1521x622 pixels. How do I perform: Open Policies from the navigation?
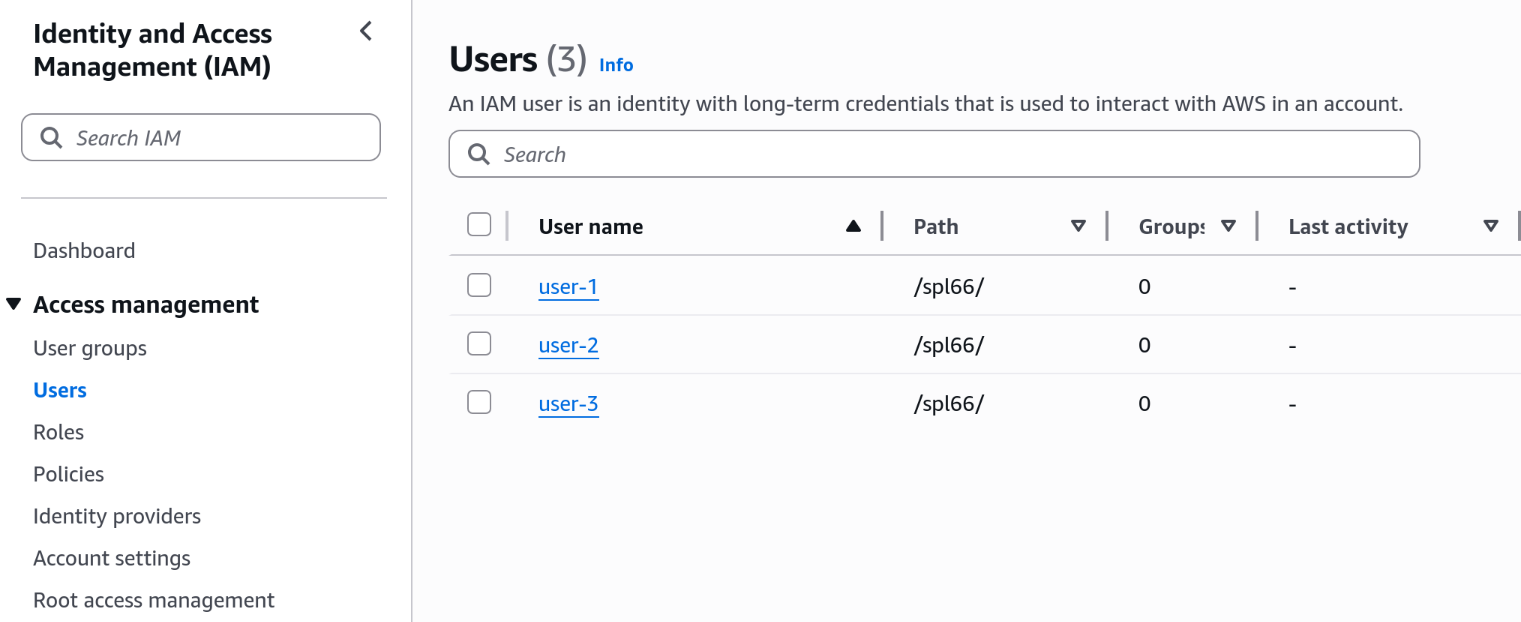pyautogui.click(x=68, y=474)
